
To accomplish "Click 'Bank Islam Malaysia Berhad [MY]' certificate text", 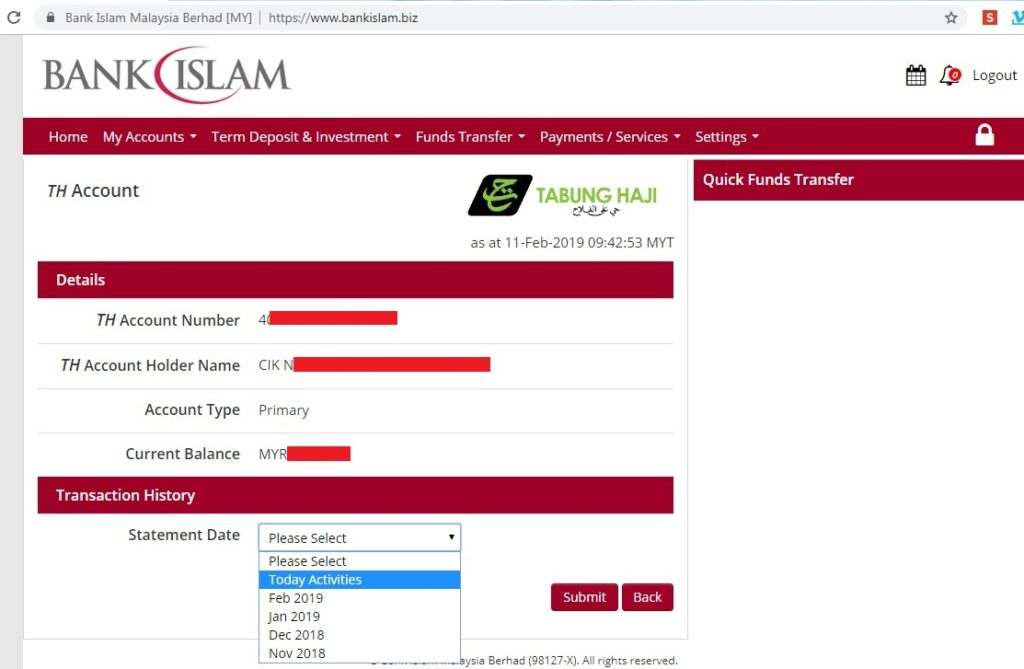I will [158, 18].
